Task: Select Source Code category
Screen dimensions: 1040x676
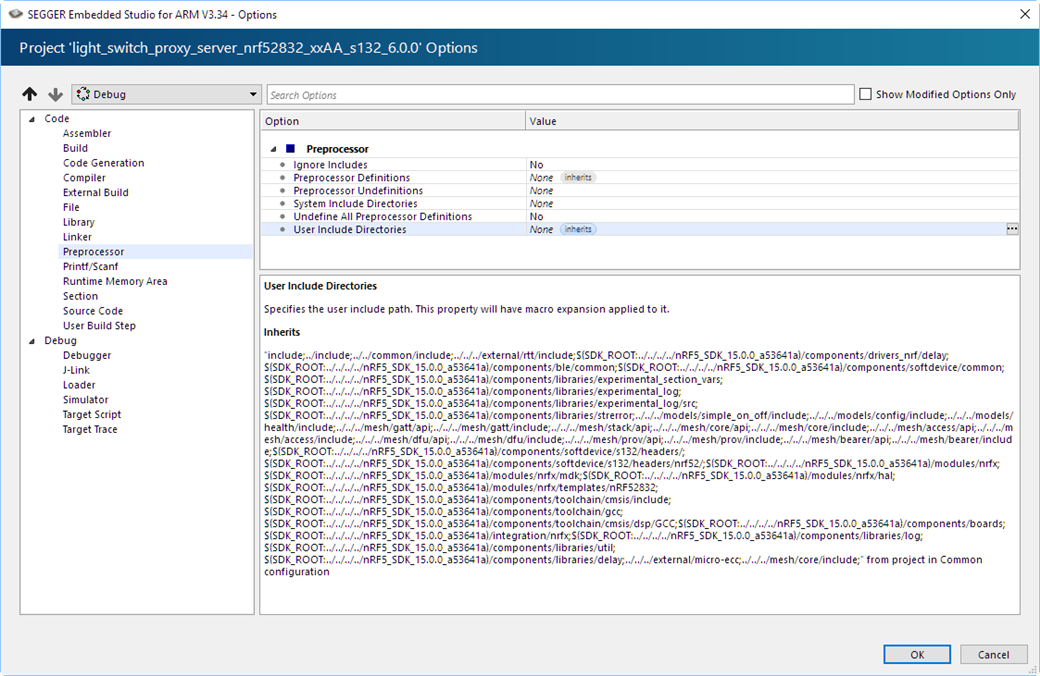Action: pyautogui.click(x=93, y=310)
